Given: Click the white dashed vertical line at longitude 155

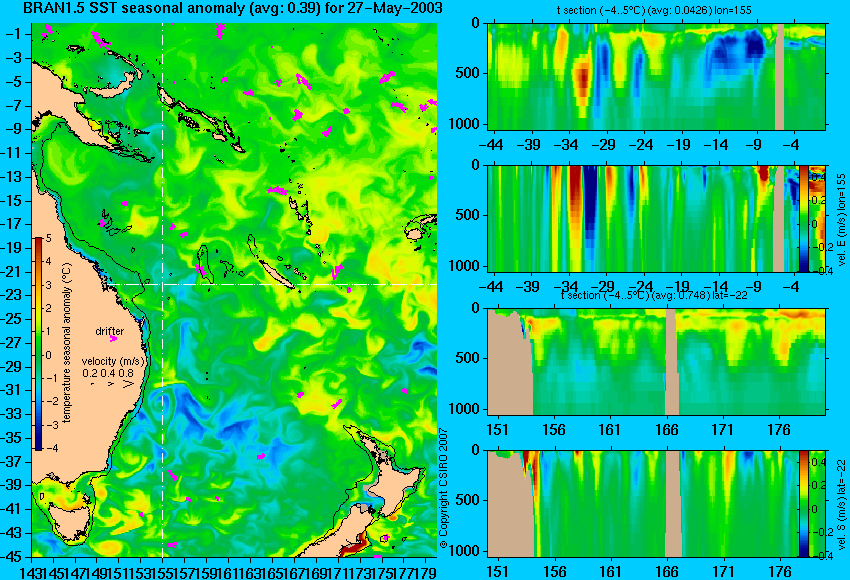Looking at the screenshot, I should click(x=163, y=290).
